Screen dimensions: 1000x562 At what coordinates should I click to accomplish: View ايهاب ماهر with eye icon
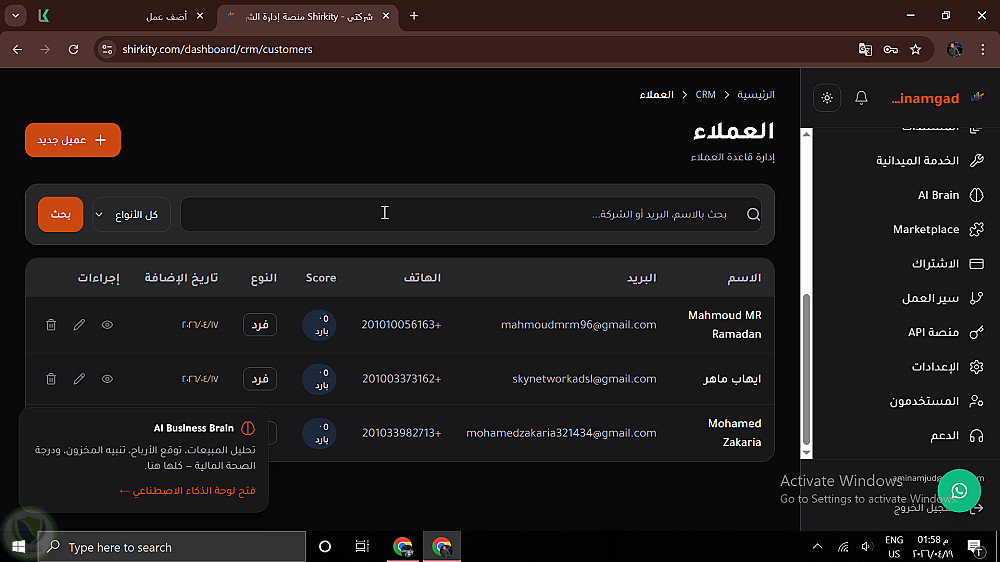point(107,379)
